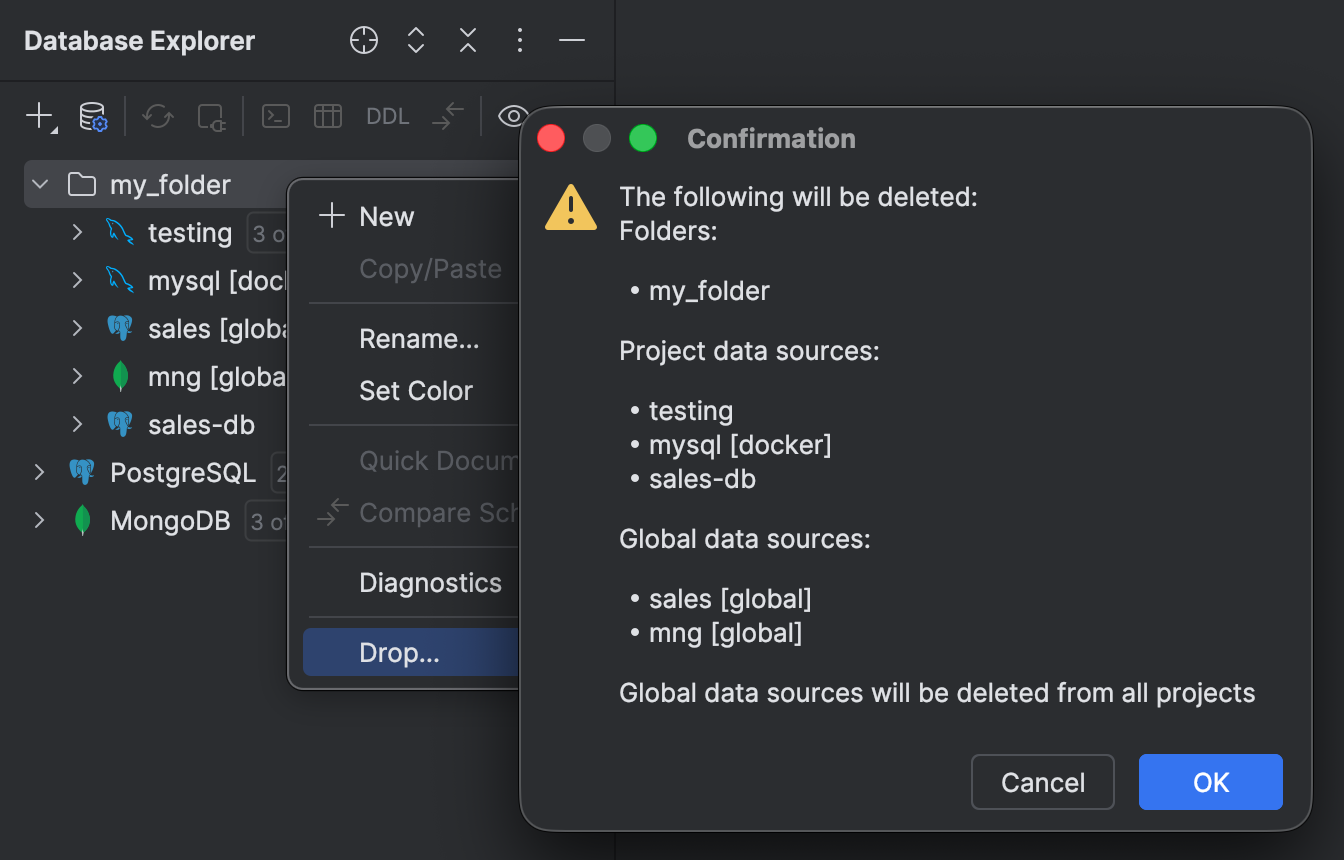
Task: Collapse the my_folder tree node
Action: (40, 185)
